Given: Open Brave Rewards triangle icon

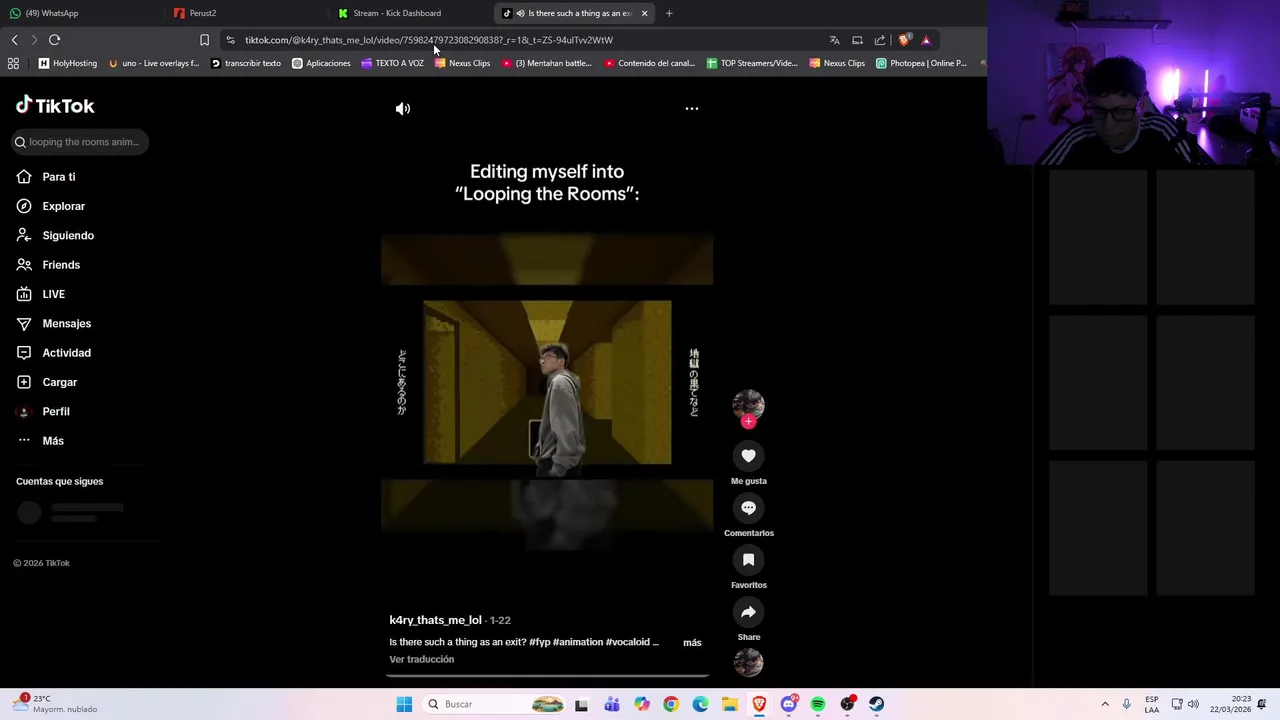Looking at the screenshot, I should pos(926,40).
